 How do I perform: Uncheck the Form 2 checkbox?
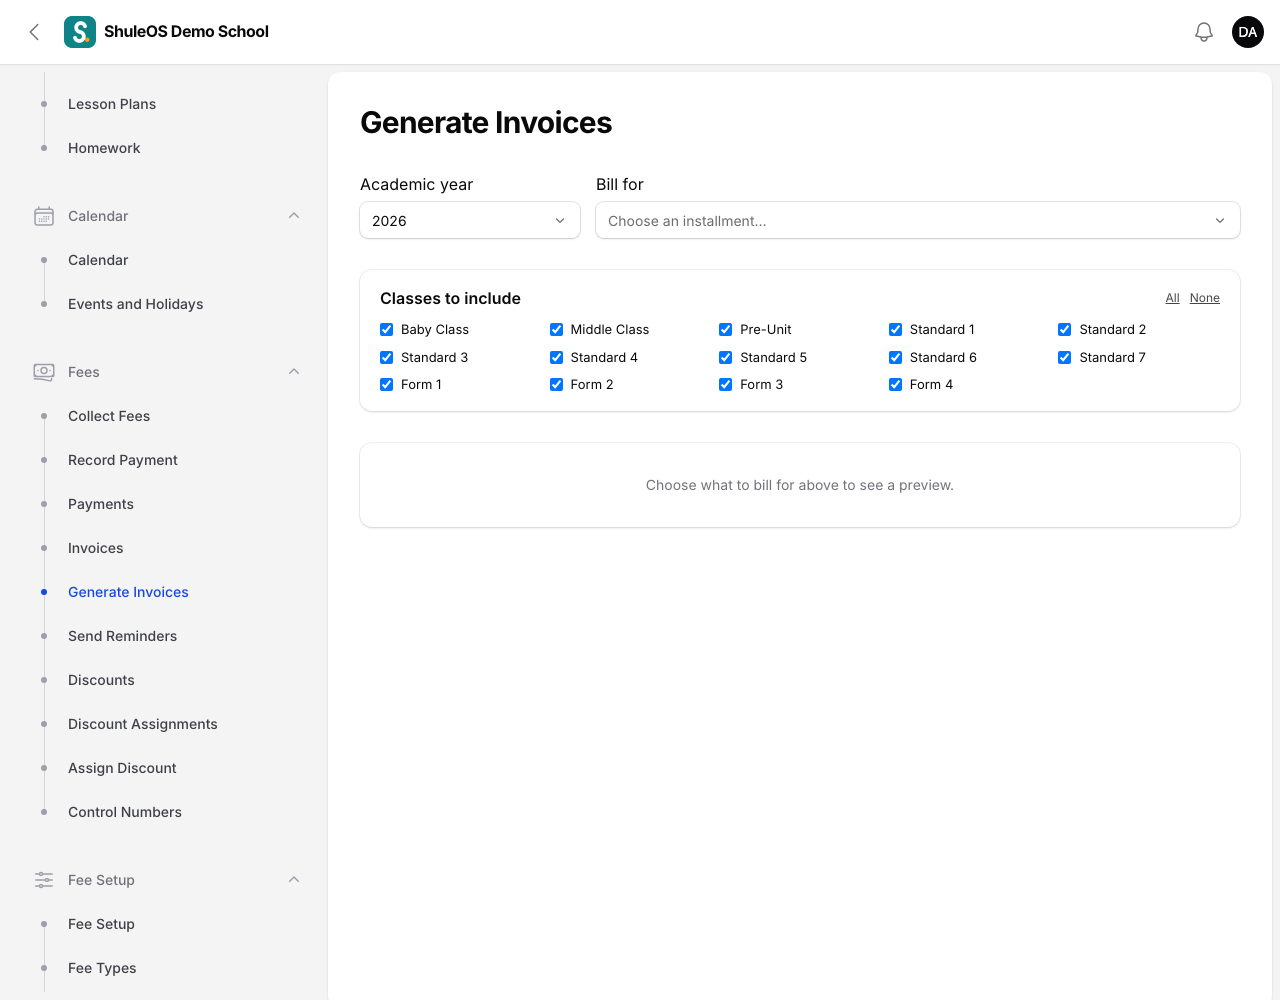[557, 385]
